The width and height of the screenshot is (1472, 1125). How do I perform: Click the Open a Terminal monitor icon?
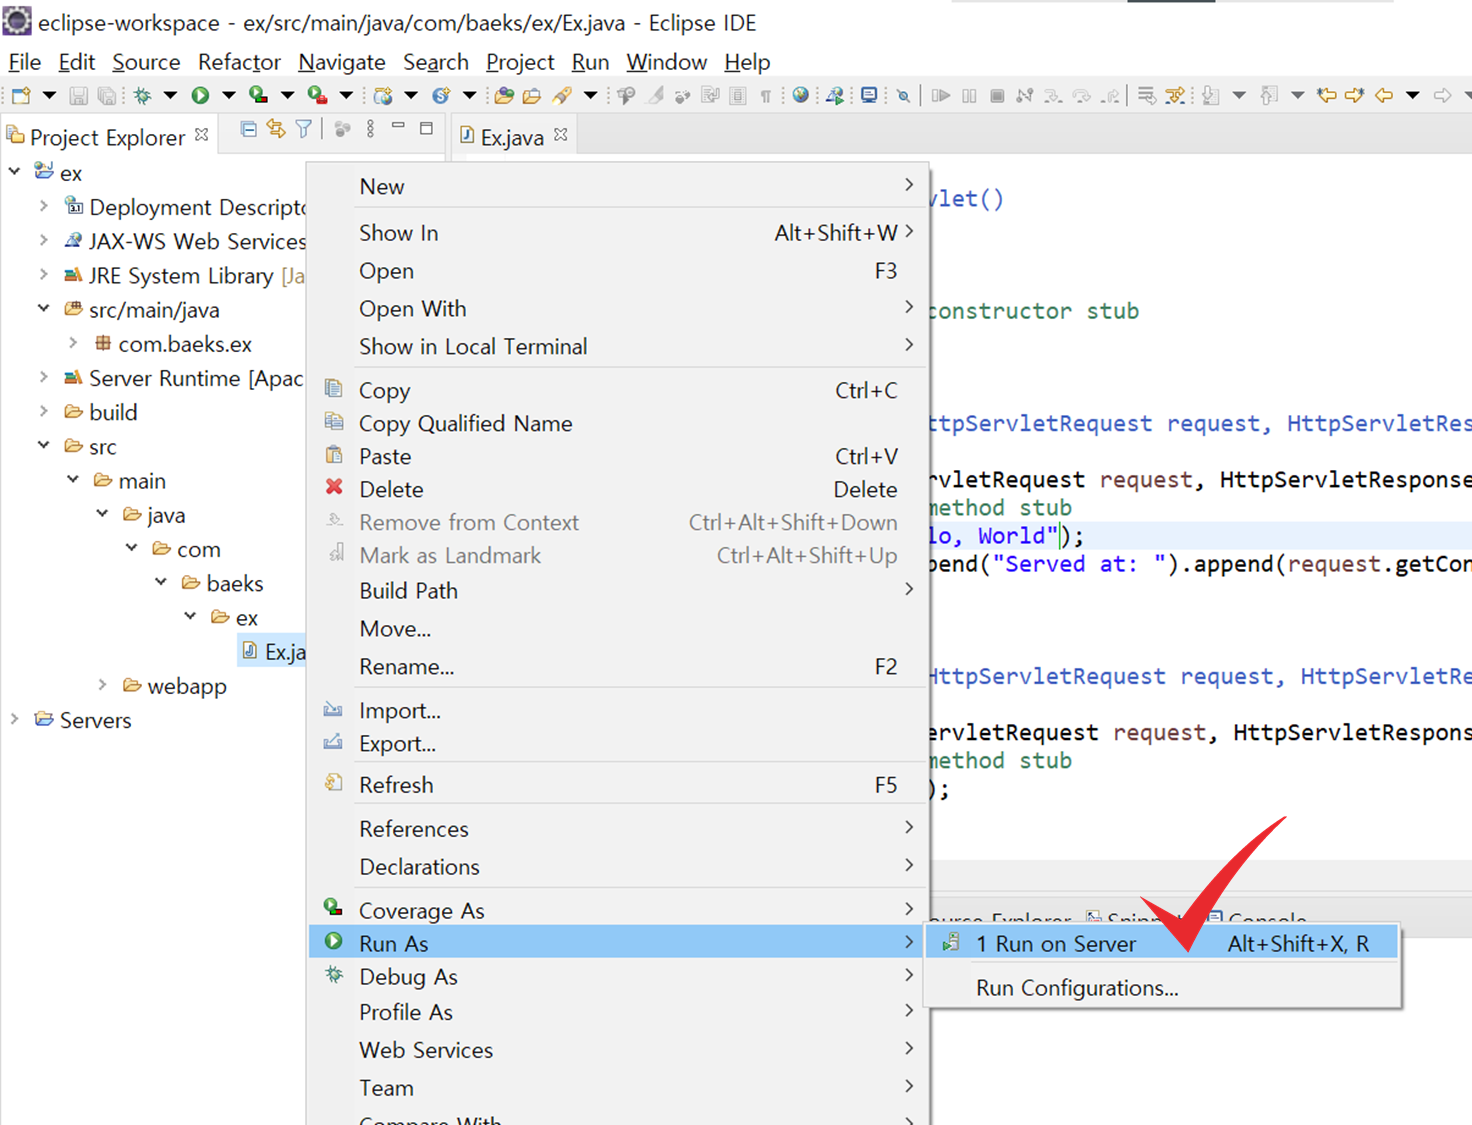tap(869, 96)
